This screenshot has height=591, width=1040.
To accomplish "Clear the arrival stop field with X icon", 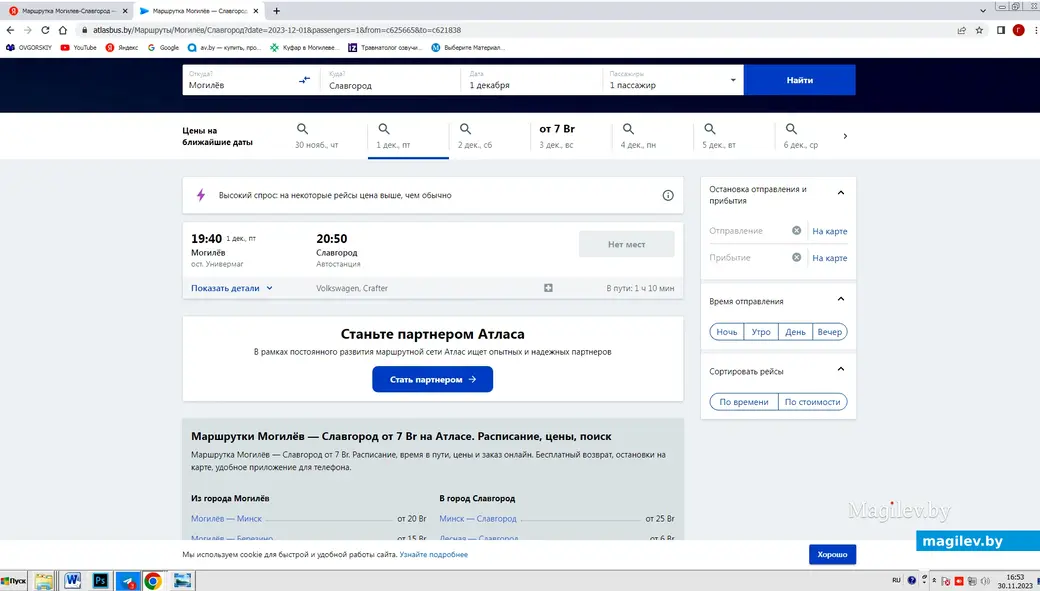I will coord(797,258).
